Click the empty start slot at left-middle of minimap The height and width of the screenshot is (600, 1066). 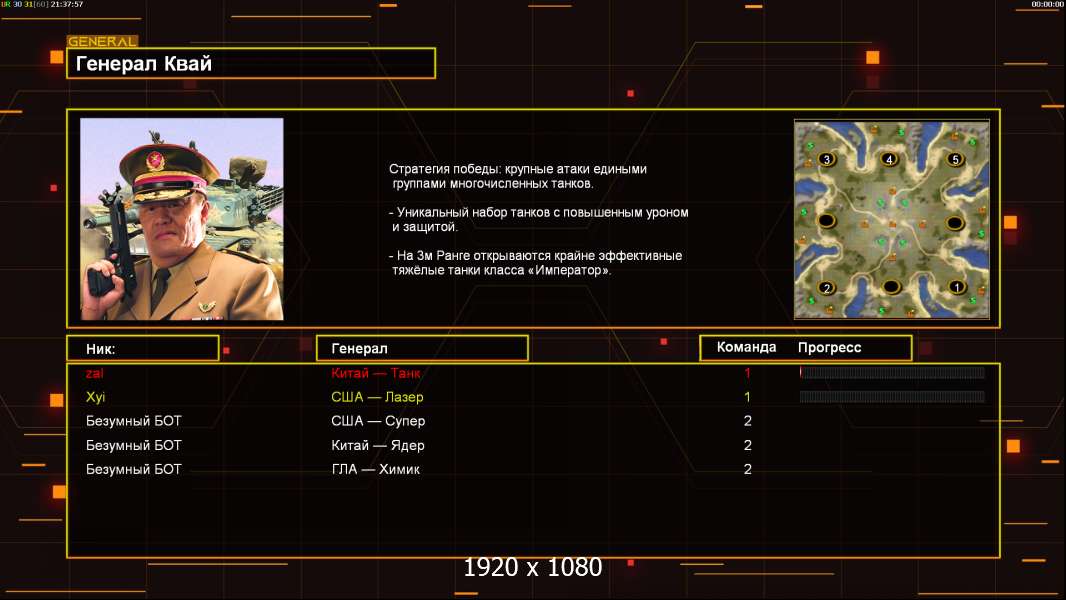point(826,221)
